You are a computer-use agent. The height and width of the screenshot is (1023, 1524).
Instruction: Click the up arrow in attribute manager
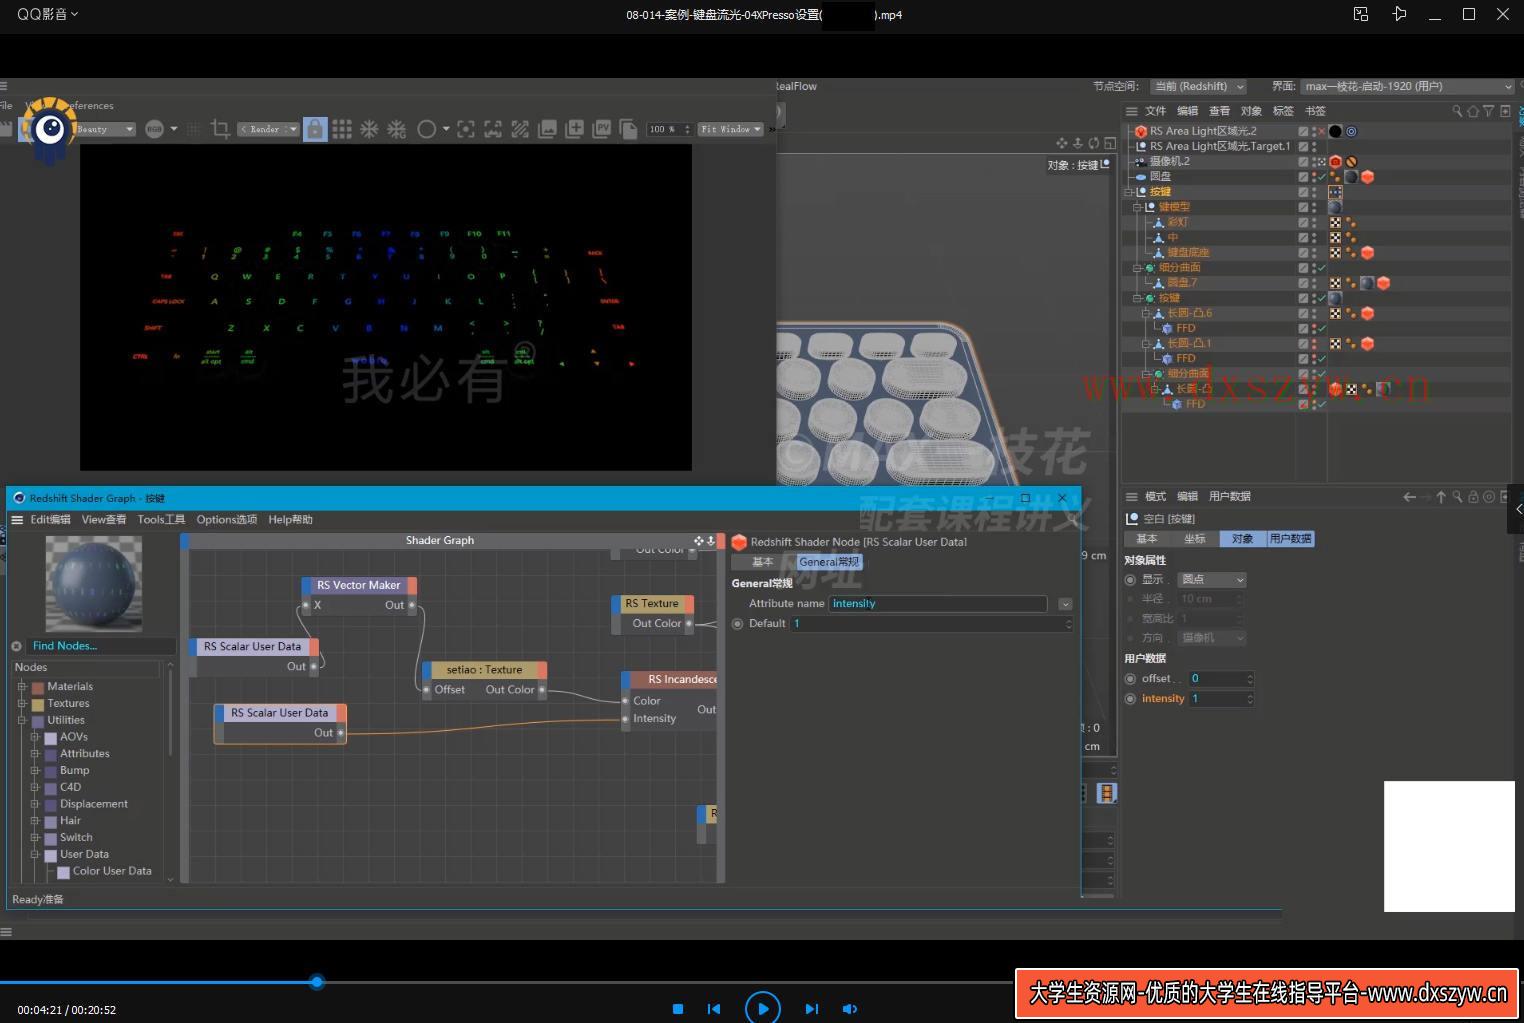point(1441,496)
